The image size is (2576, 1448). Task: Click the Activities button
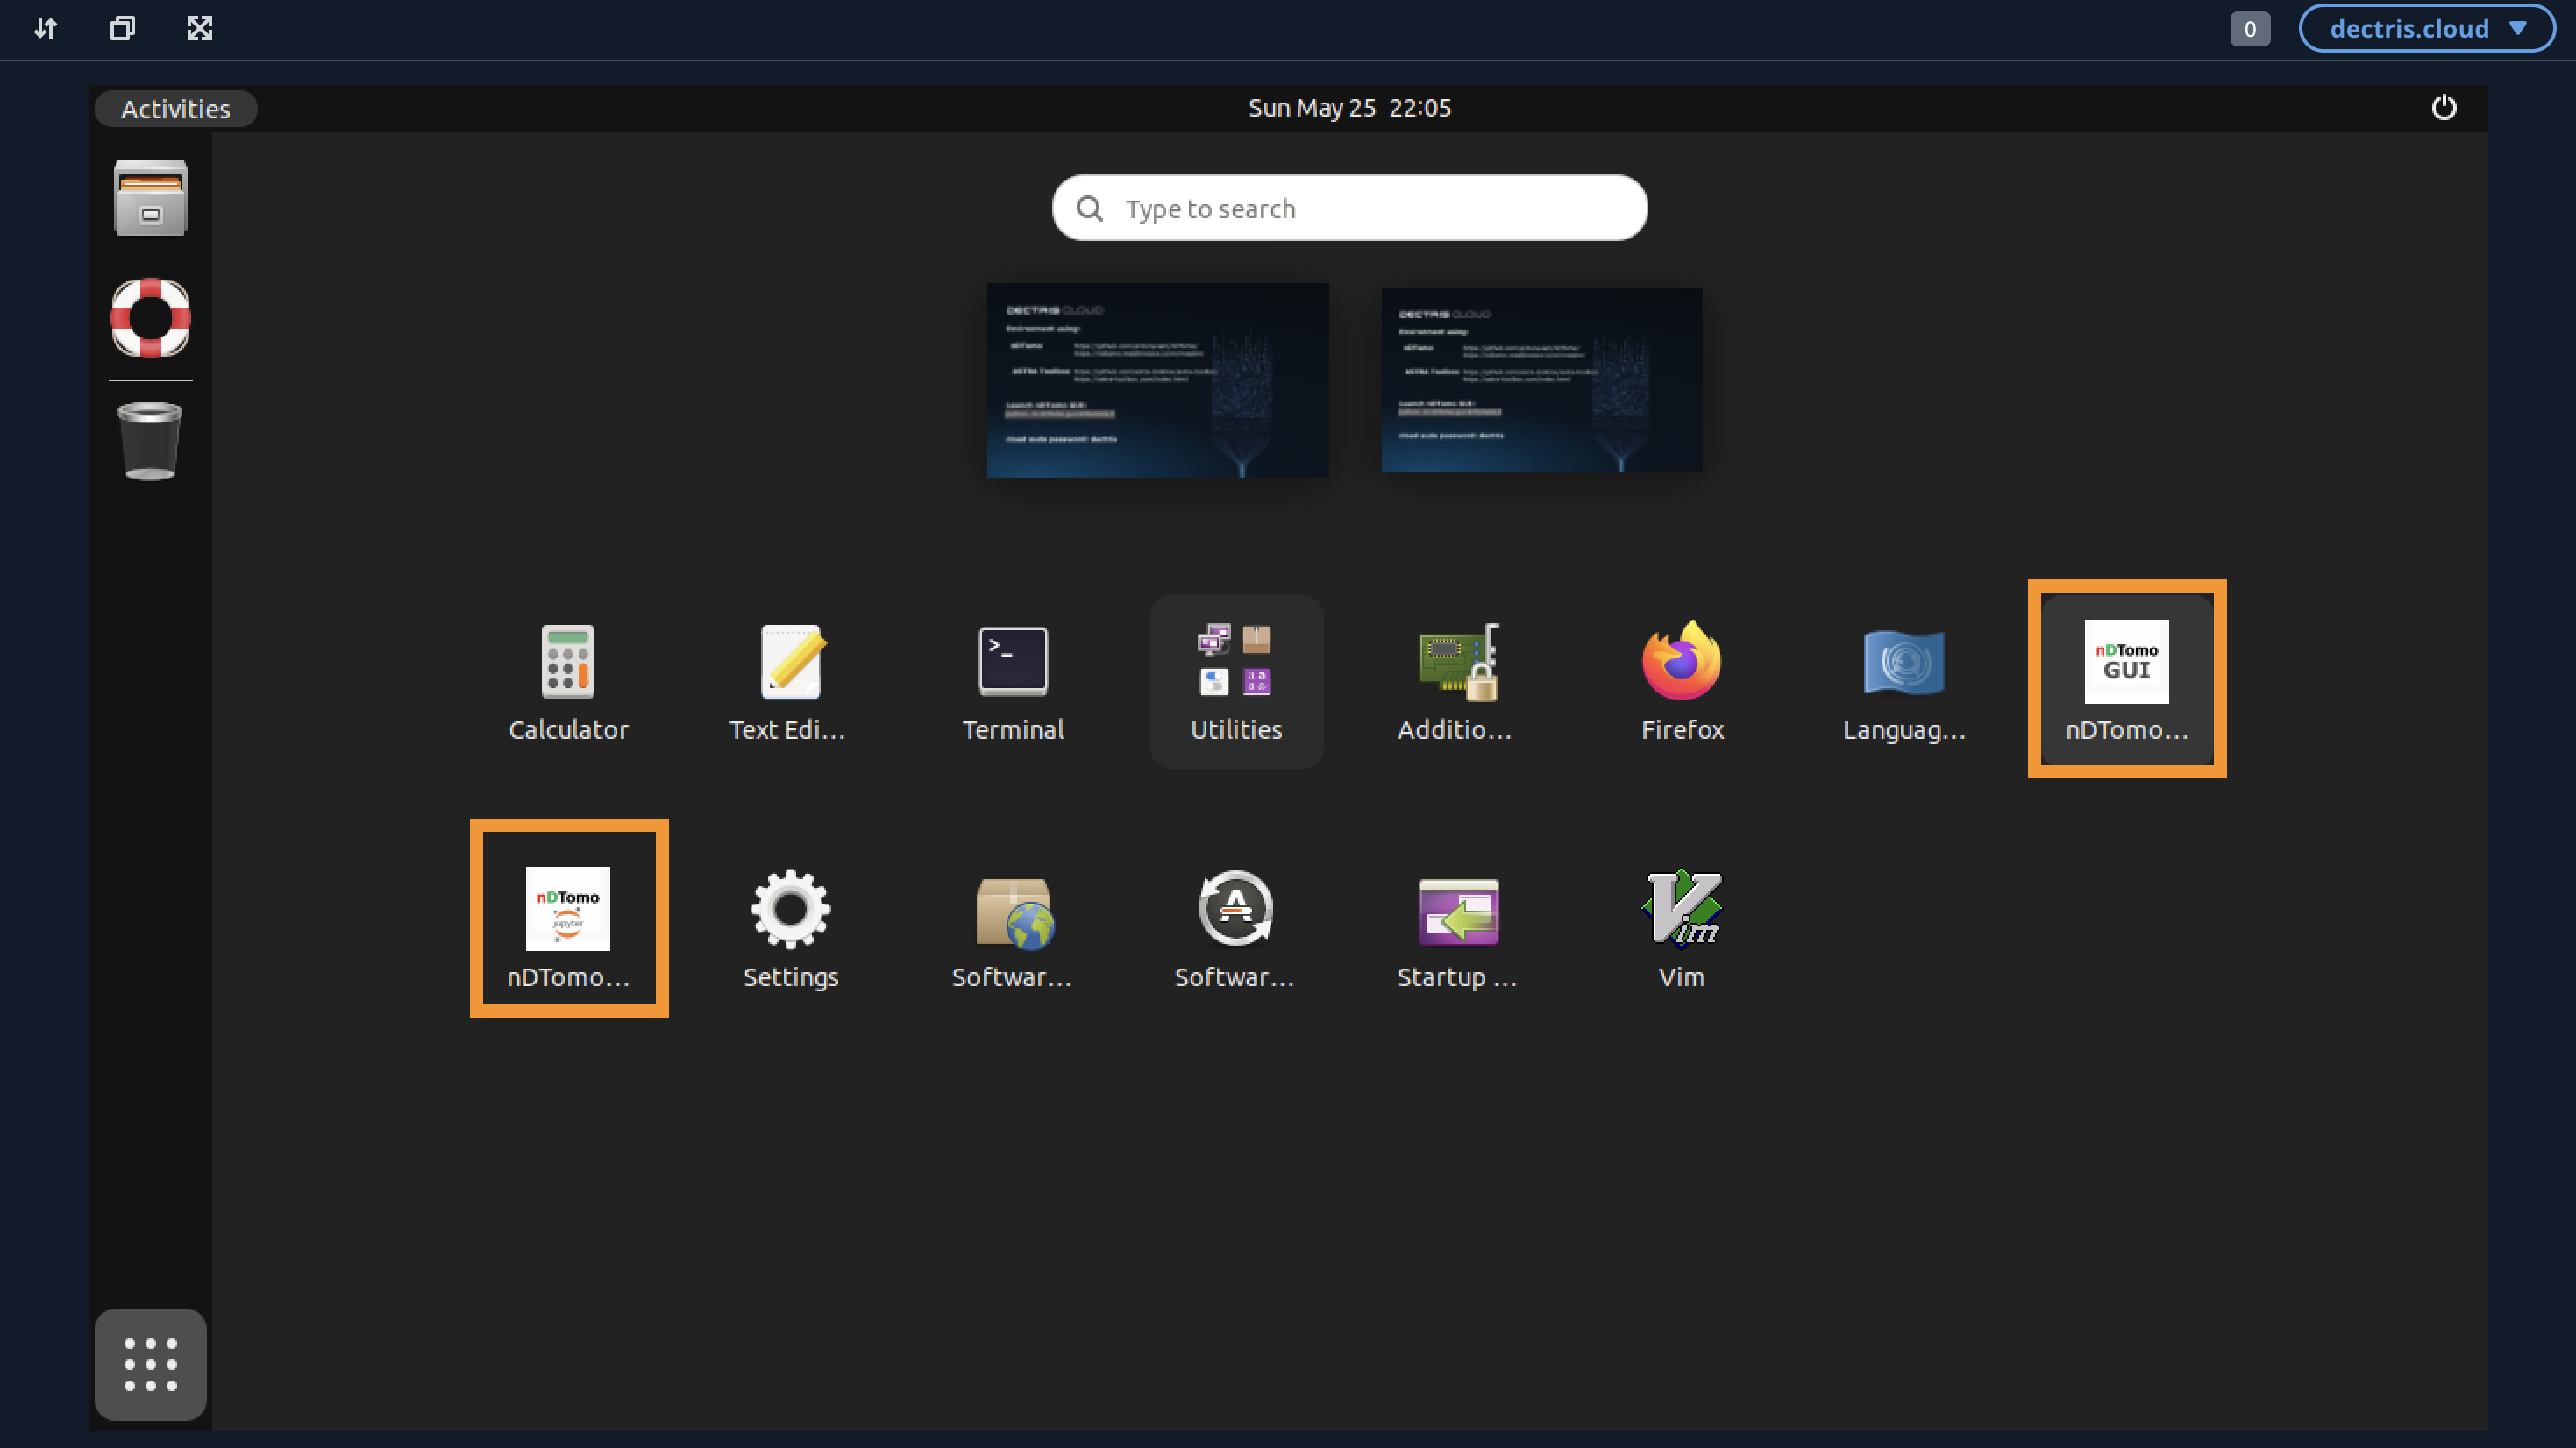pyautogui.click(x=175, y=108)
